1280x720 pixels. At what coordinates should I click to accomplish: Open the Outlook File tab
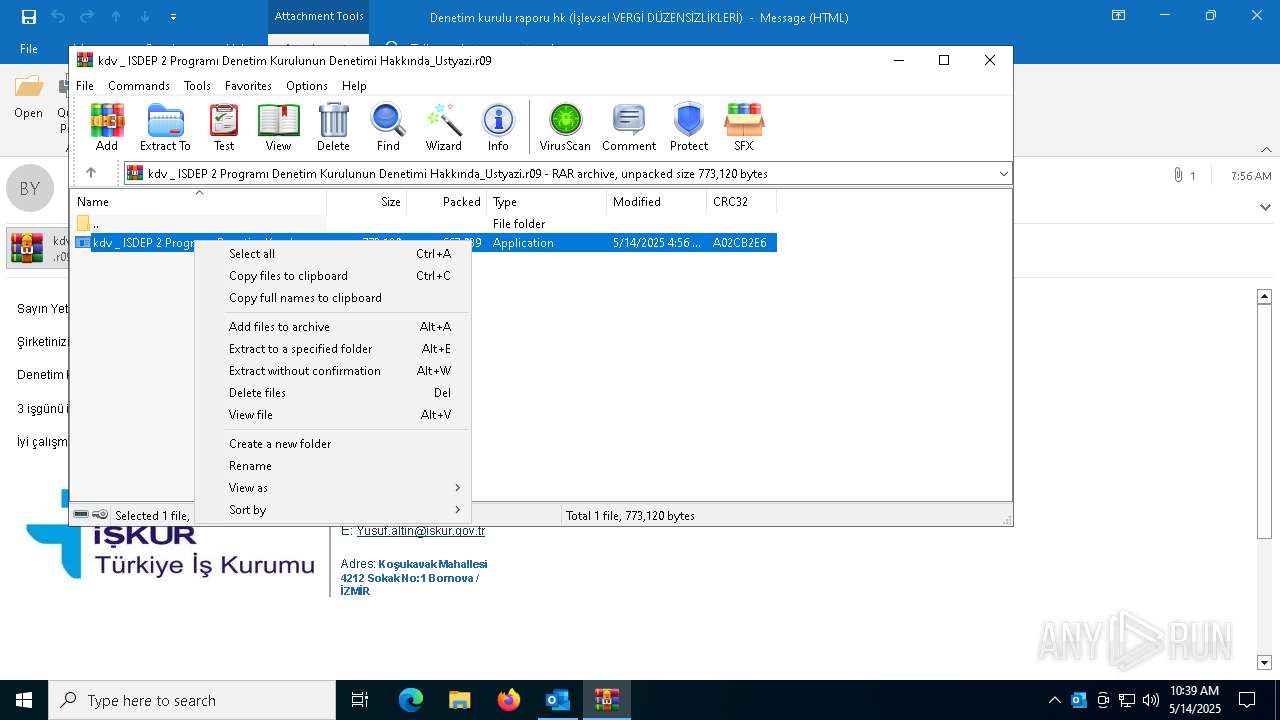click(x=29, y=49)
